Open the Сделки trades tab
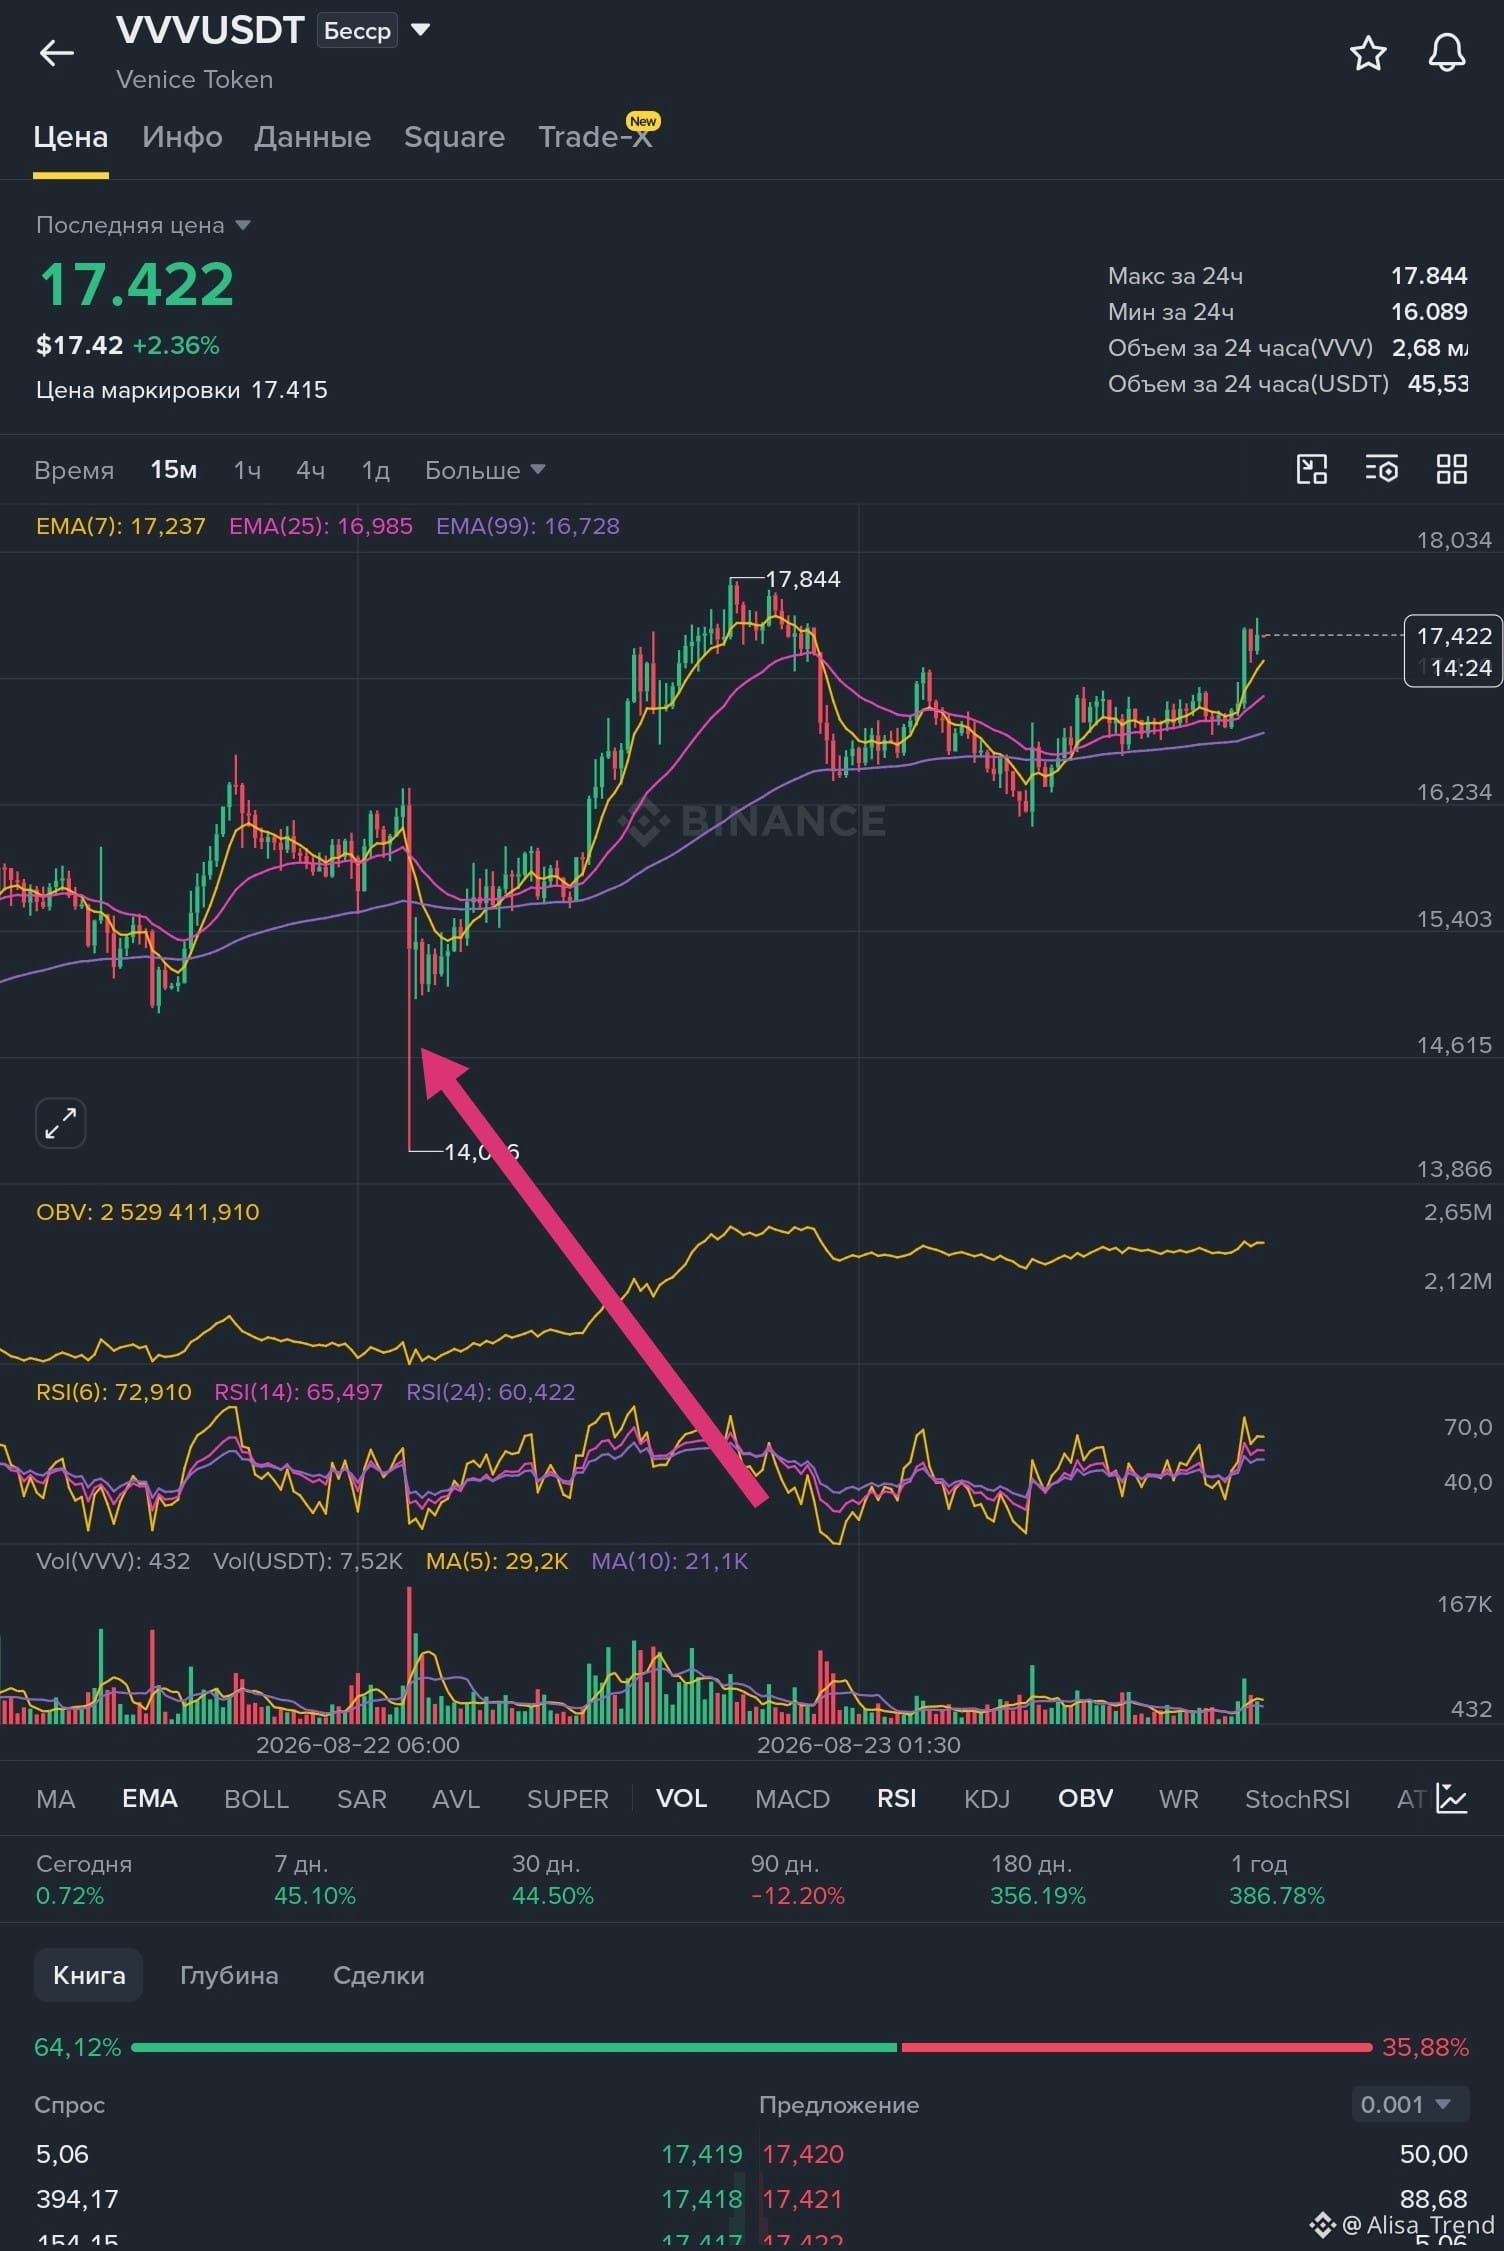This screenshot has width=1504, height=2251. coord(378,1975)
